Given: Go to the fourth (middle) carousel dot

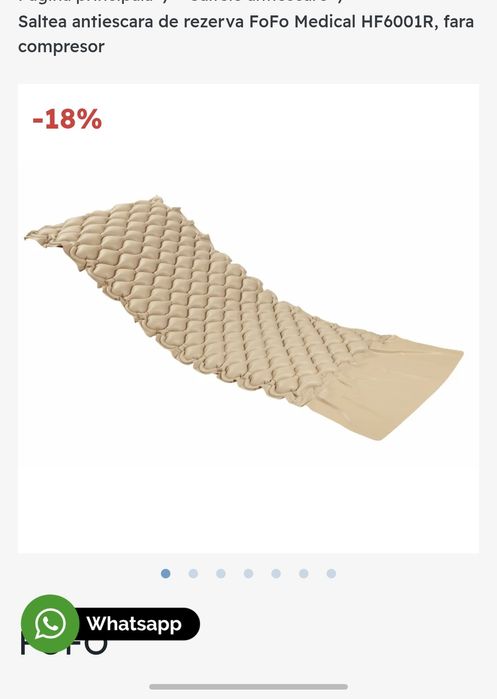Looking at the screenshot, I should click(248, 574).
